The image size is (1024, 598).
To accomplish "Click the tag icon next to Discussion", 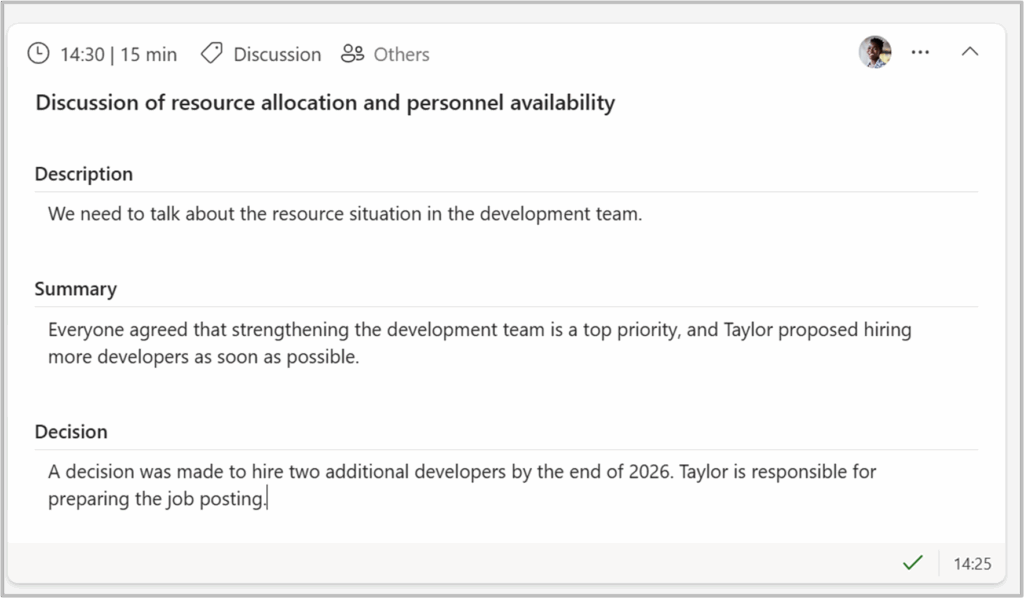I will [211, 54].
